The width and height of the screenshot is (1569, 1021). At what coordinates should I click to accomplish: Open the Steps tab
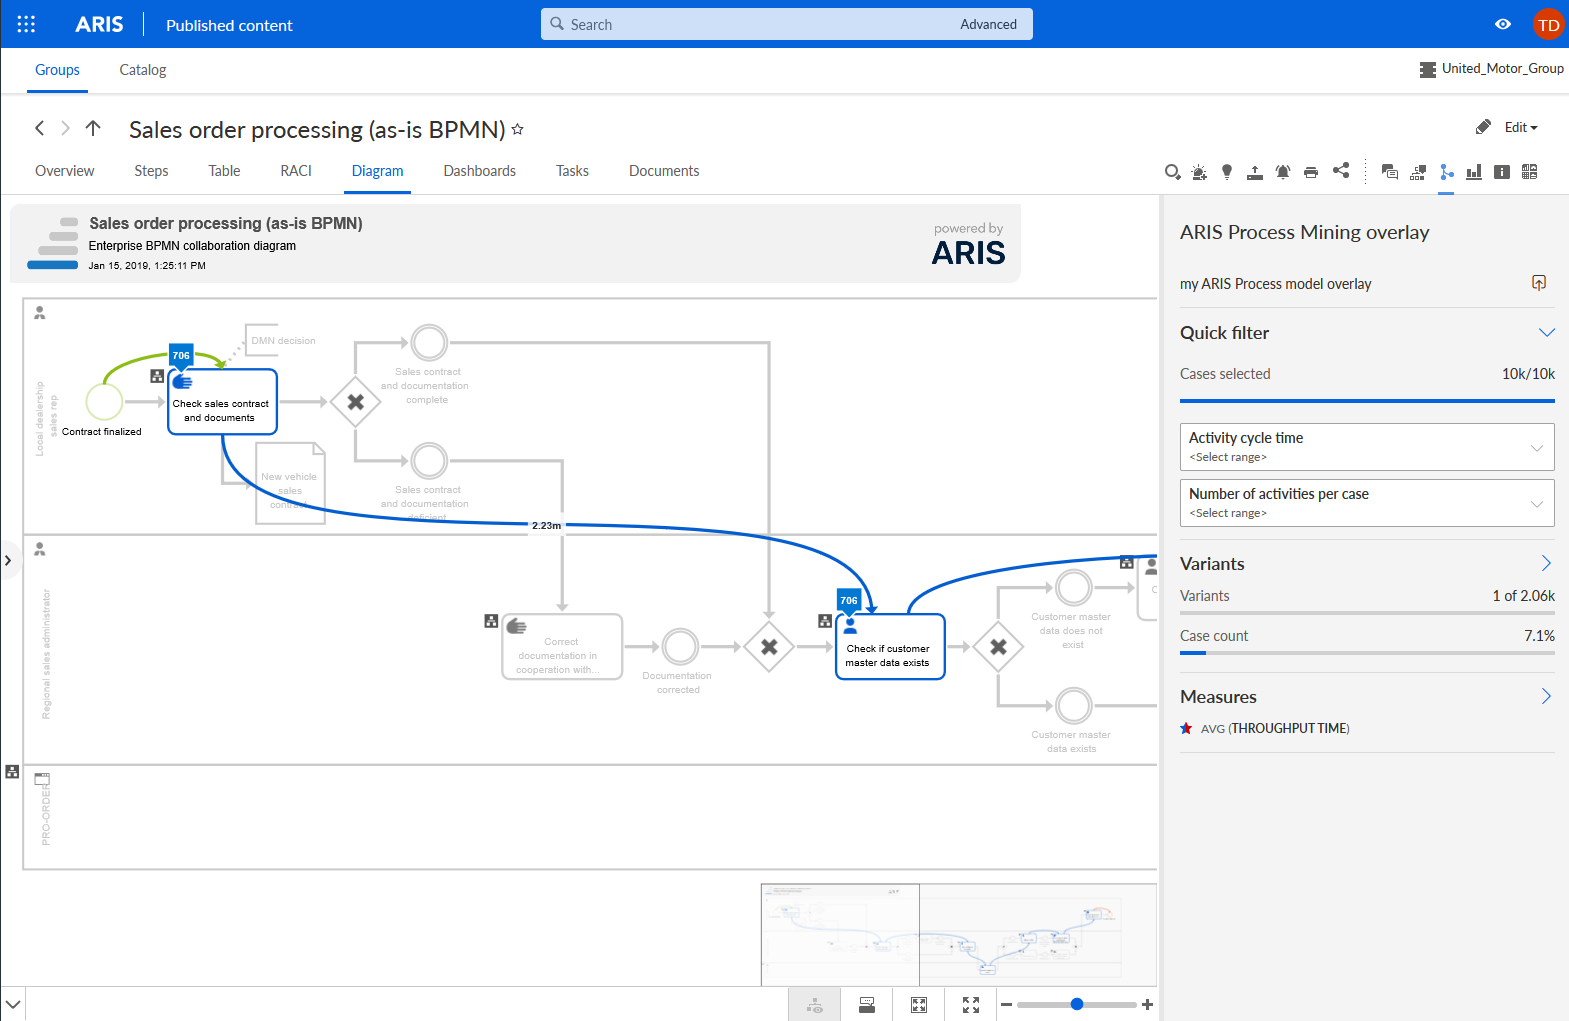tap(151, 171)
